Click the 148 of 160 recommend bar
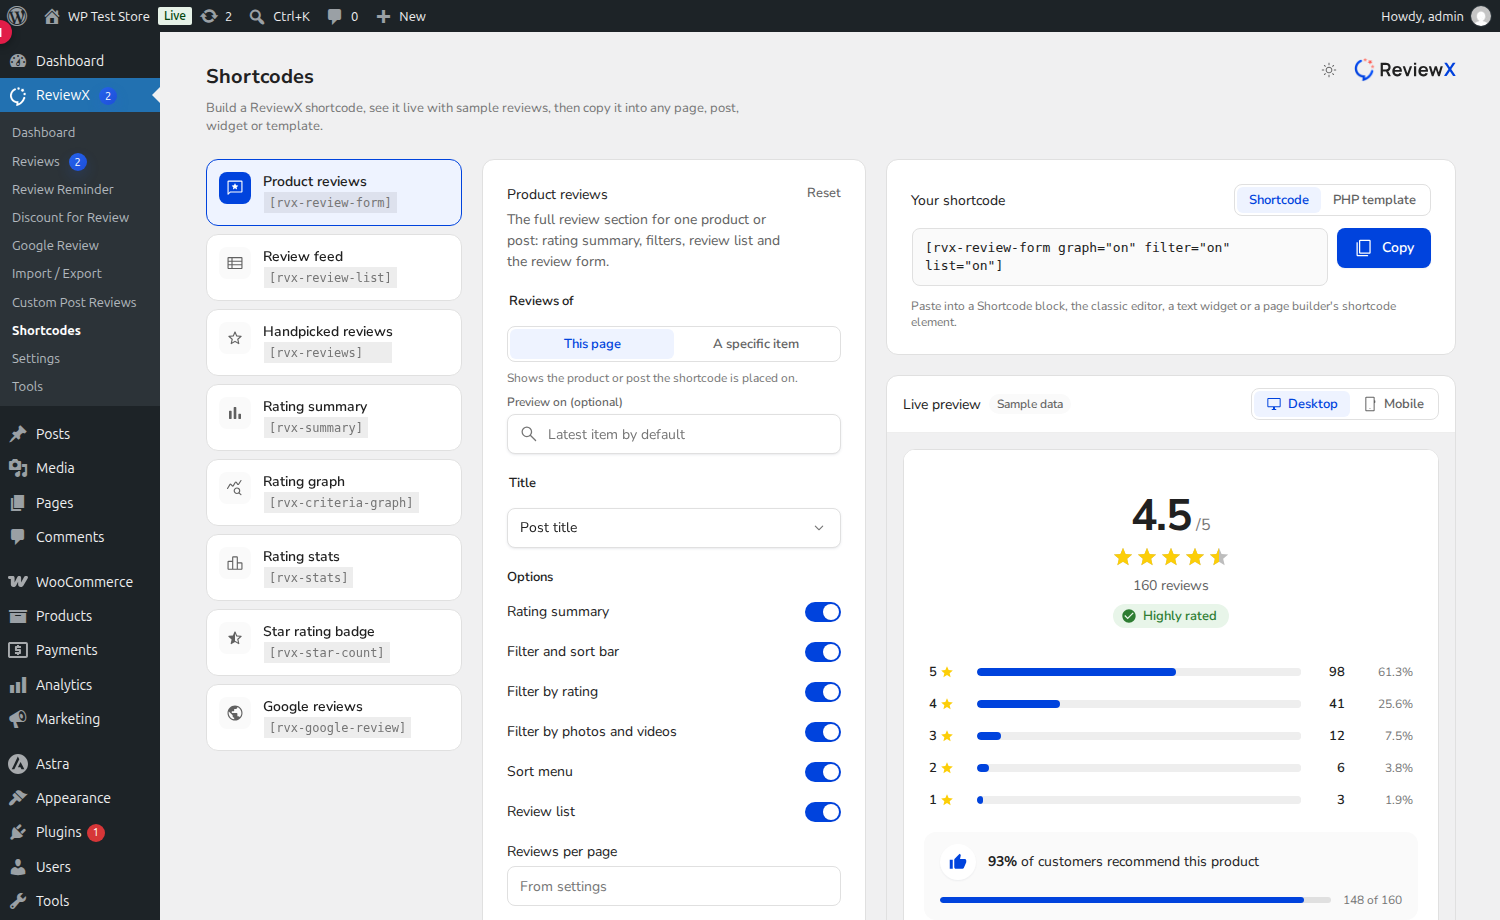Screen dimensions: 1500x920 point(1135,900)
